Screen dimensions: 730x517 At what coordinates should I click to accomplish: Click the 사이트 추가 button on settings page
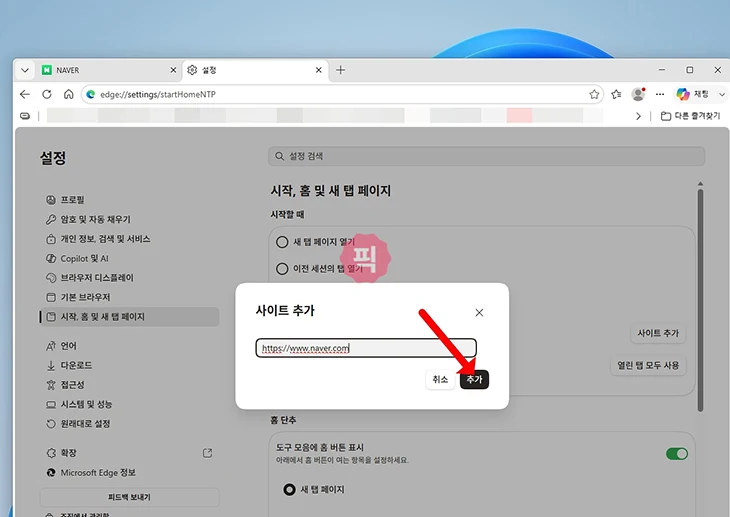point(658,333)
